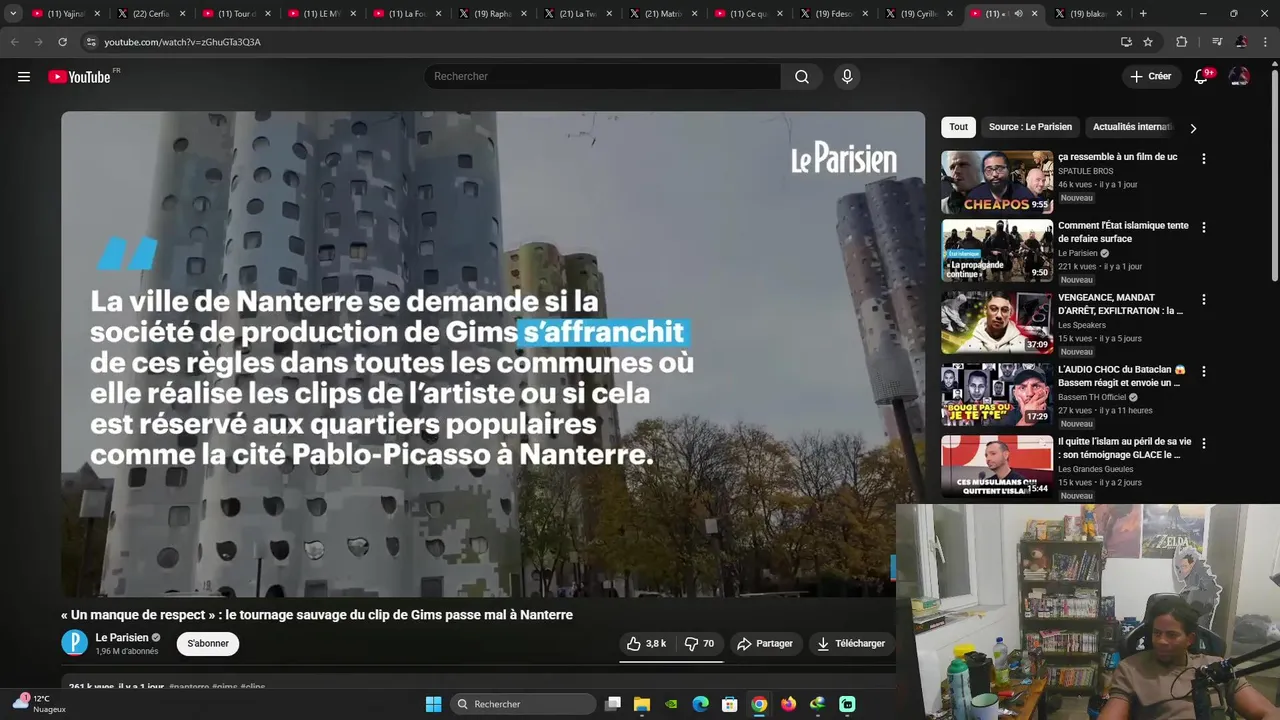Close the '(11) La Fou' tab

[x=438, y=14]
